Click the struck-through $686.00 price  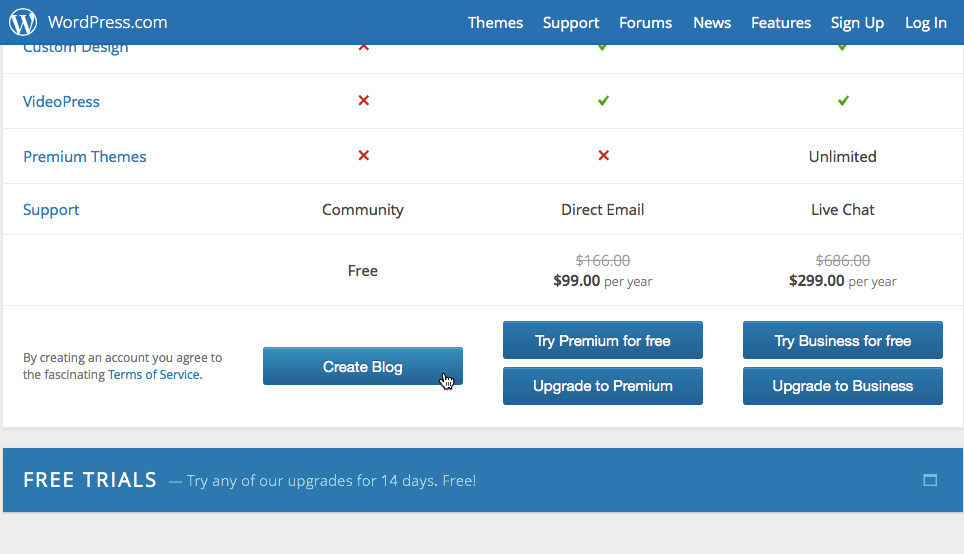pos(842,261)
